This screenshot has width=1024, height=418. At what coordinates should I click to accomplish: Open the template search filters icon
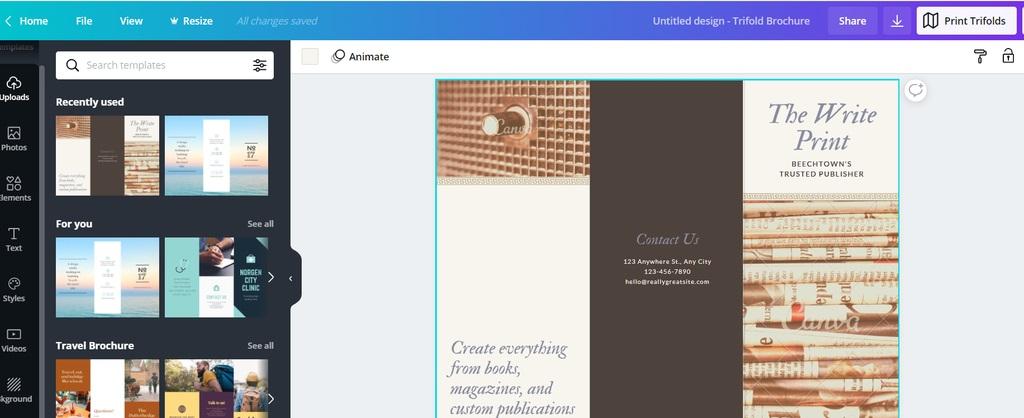pos(259,65)
